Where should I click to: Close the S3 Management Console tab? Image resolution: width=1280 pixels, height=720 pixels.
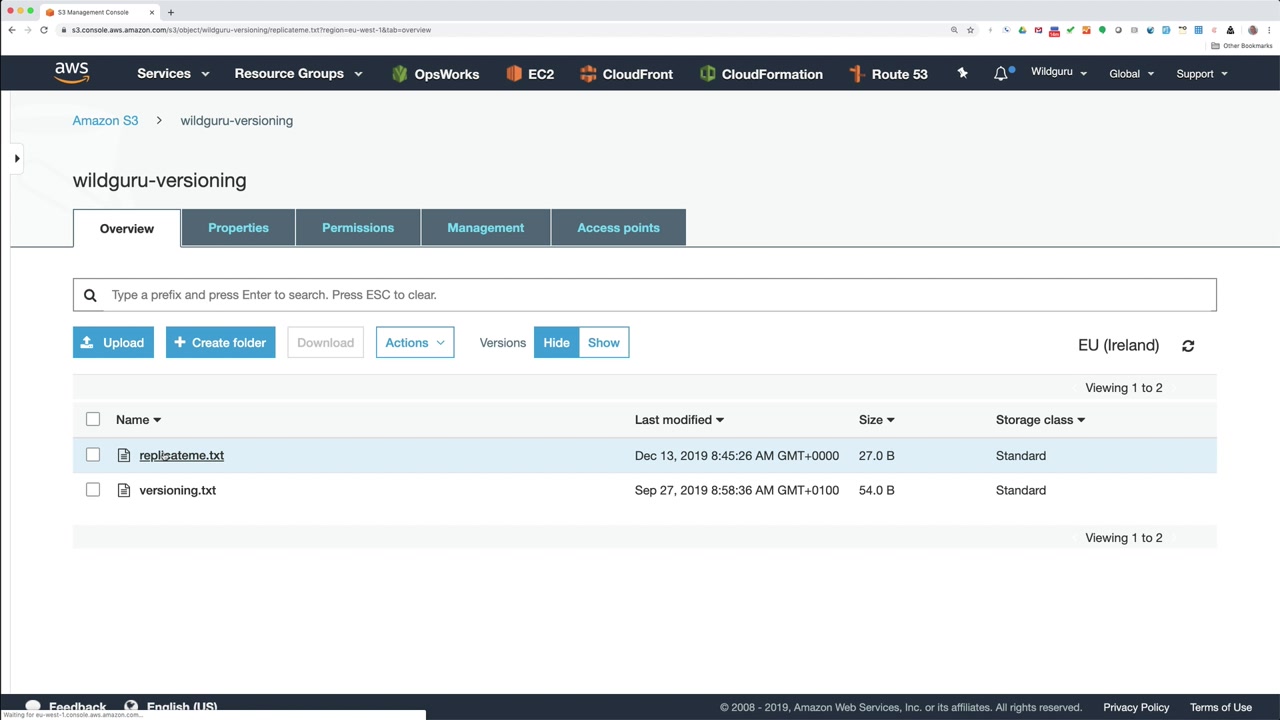tap(152, 12)
